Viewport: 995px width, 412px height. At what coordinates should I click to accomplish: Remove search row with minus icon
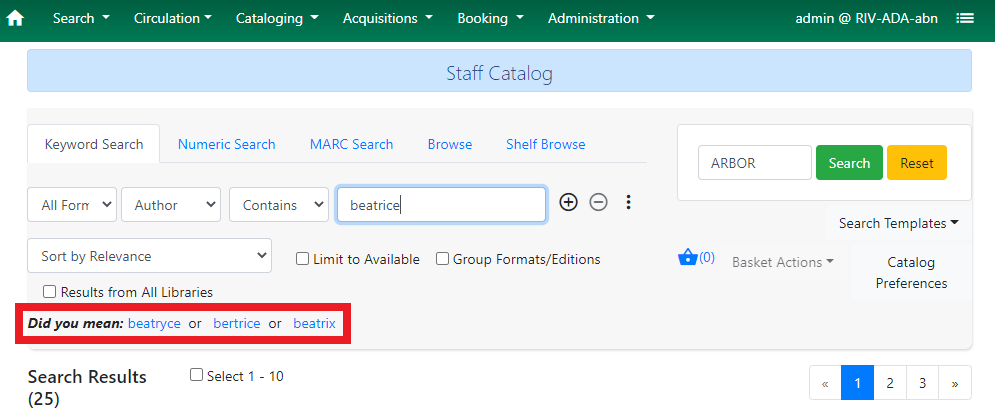(x=598, y=203)
